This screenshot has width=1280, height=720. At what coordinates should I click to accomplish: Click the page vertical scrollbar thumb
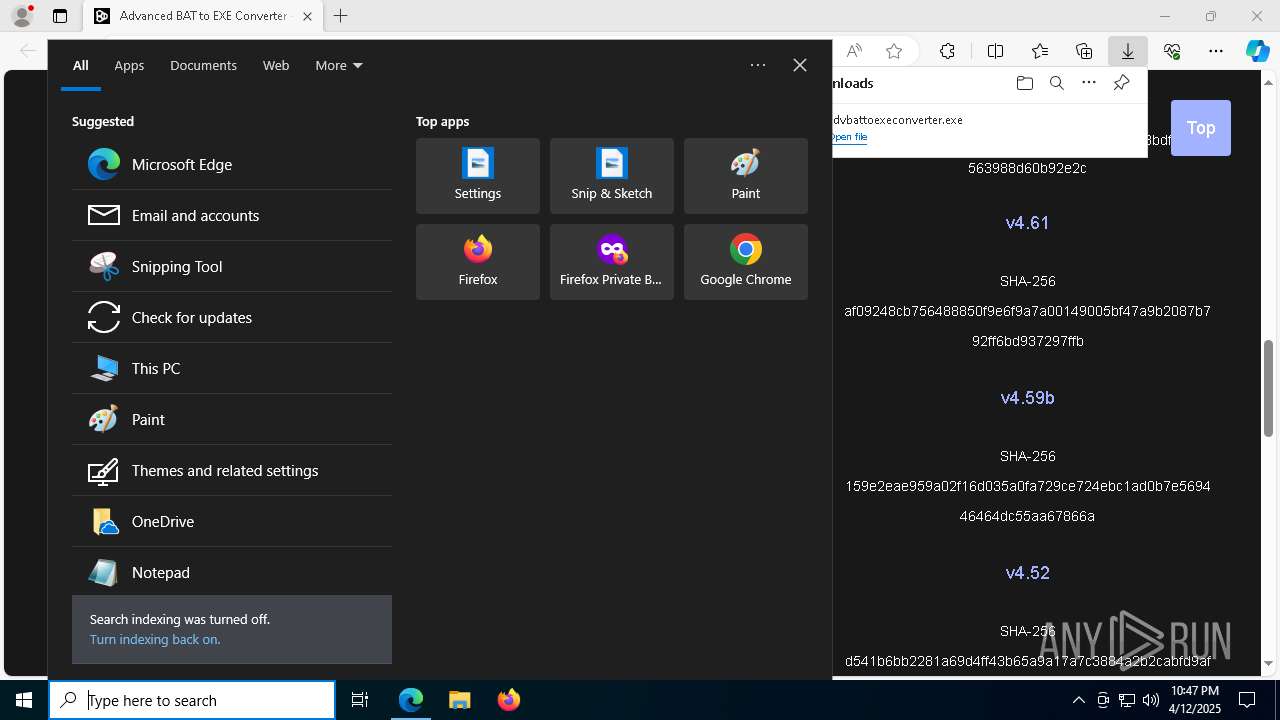(x=1268, y=388)
